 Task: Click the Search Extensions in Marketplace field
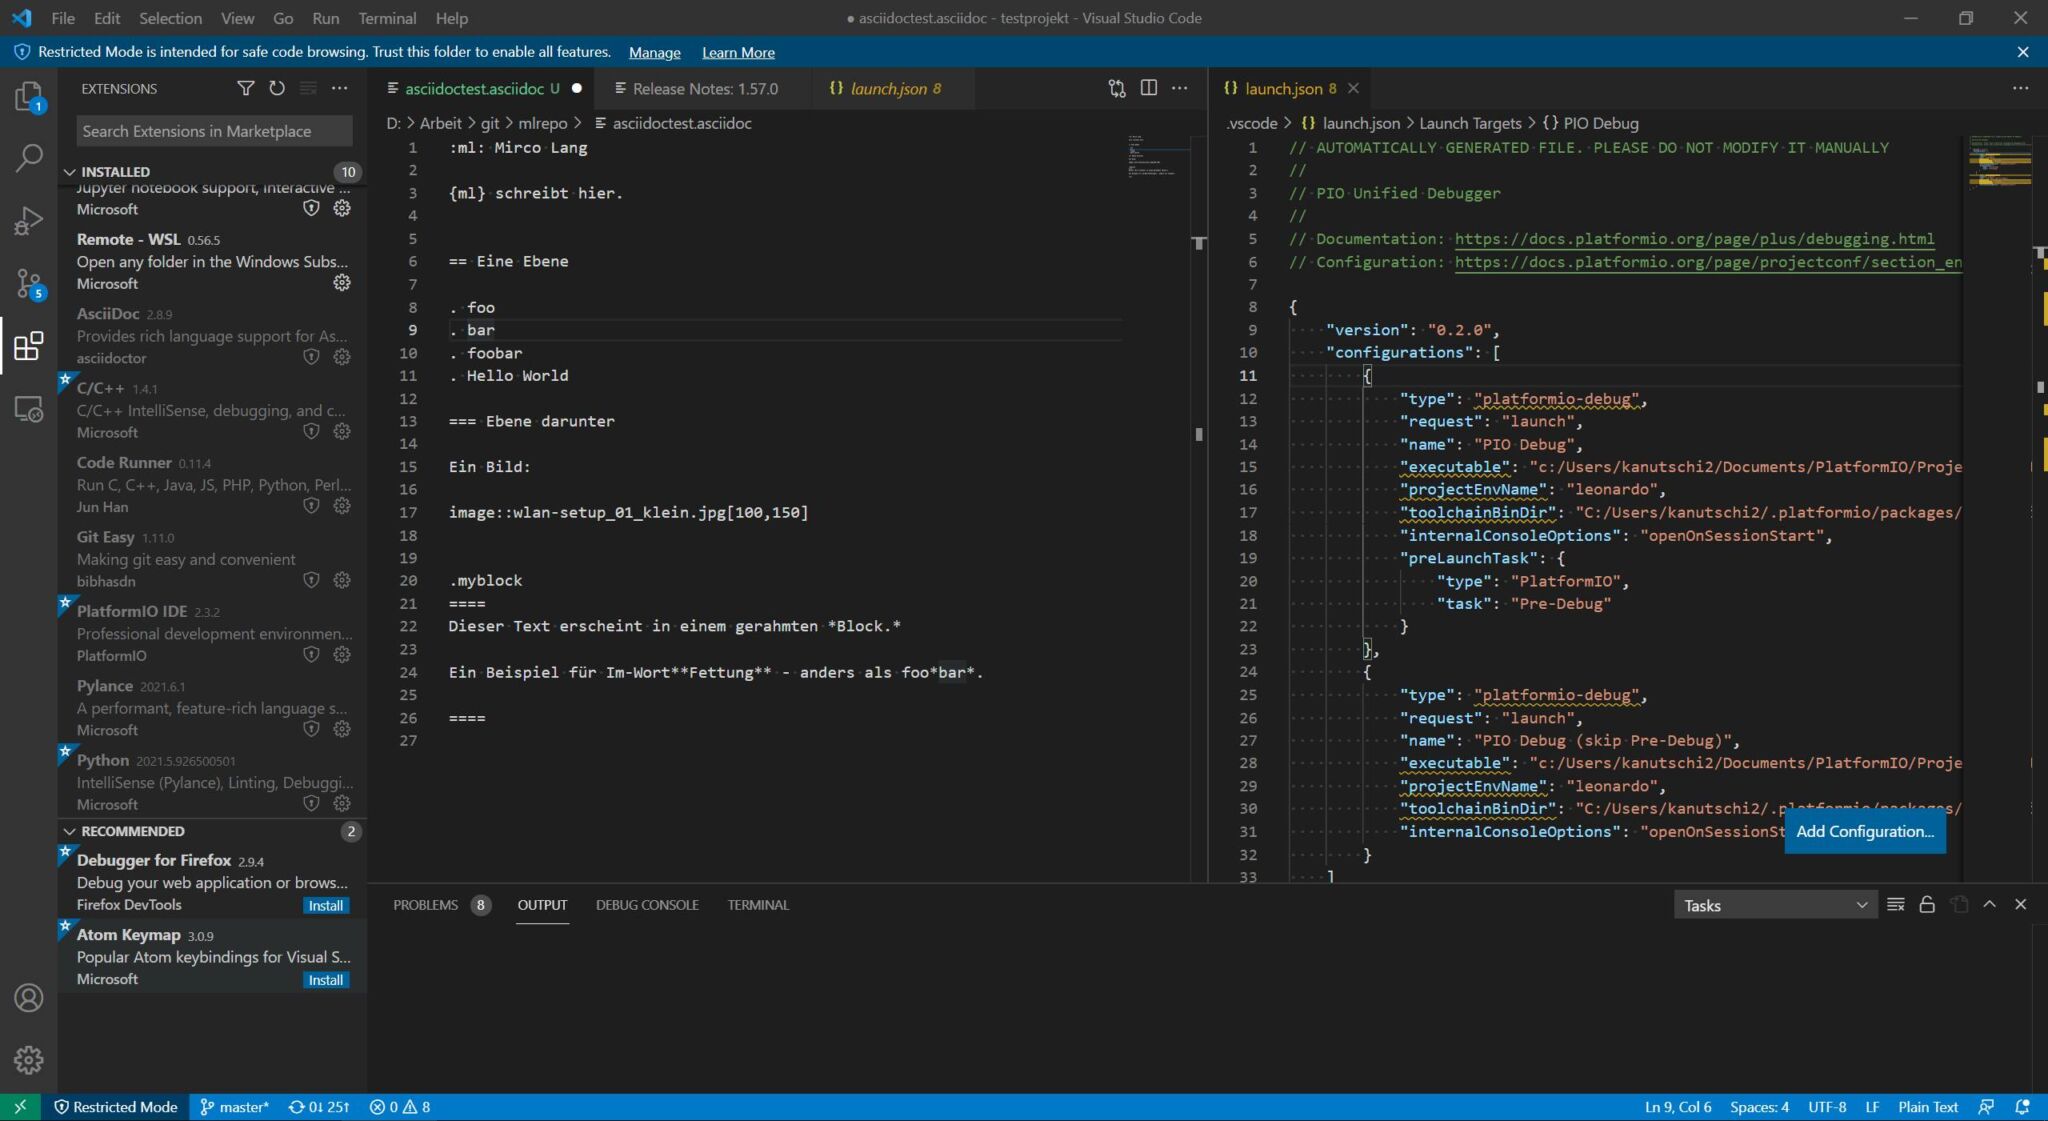point(214,131)
